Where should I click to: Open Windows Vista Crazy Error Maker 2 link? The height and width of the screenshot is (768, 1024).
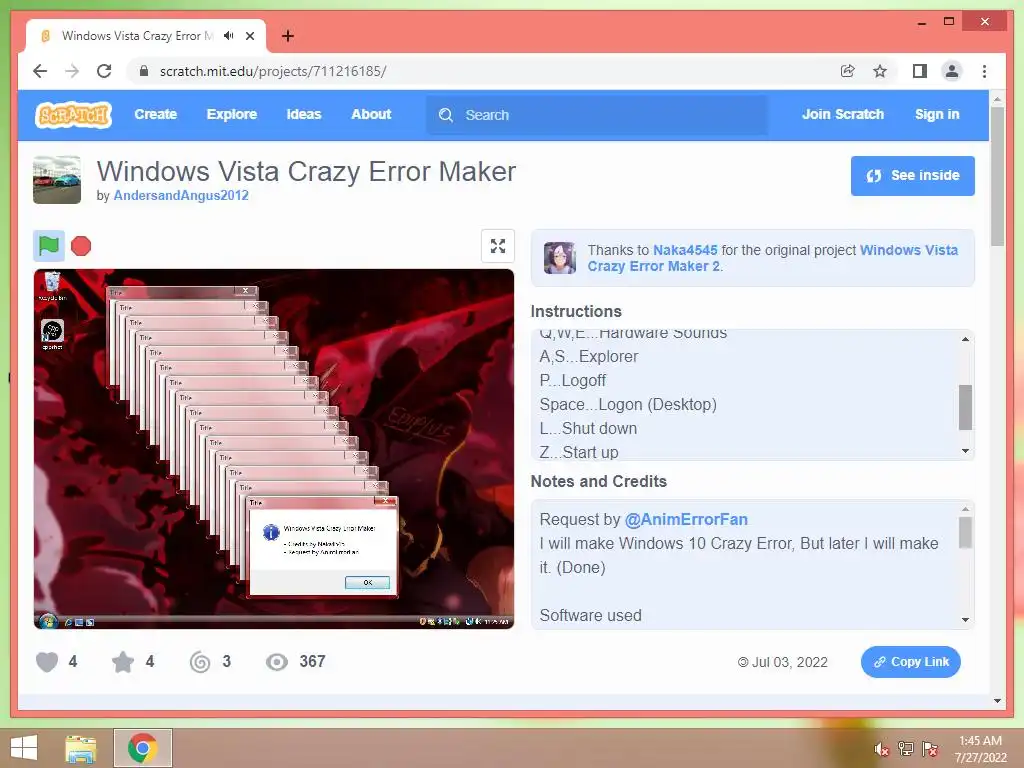[x=773, y=258]
